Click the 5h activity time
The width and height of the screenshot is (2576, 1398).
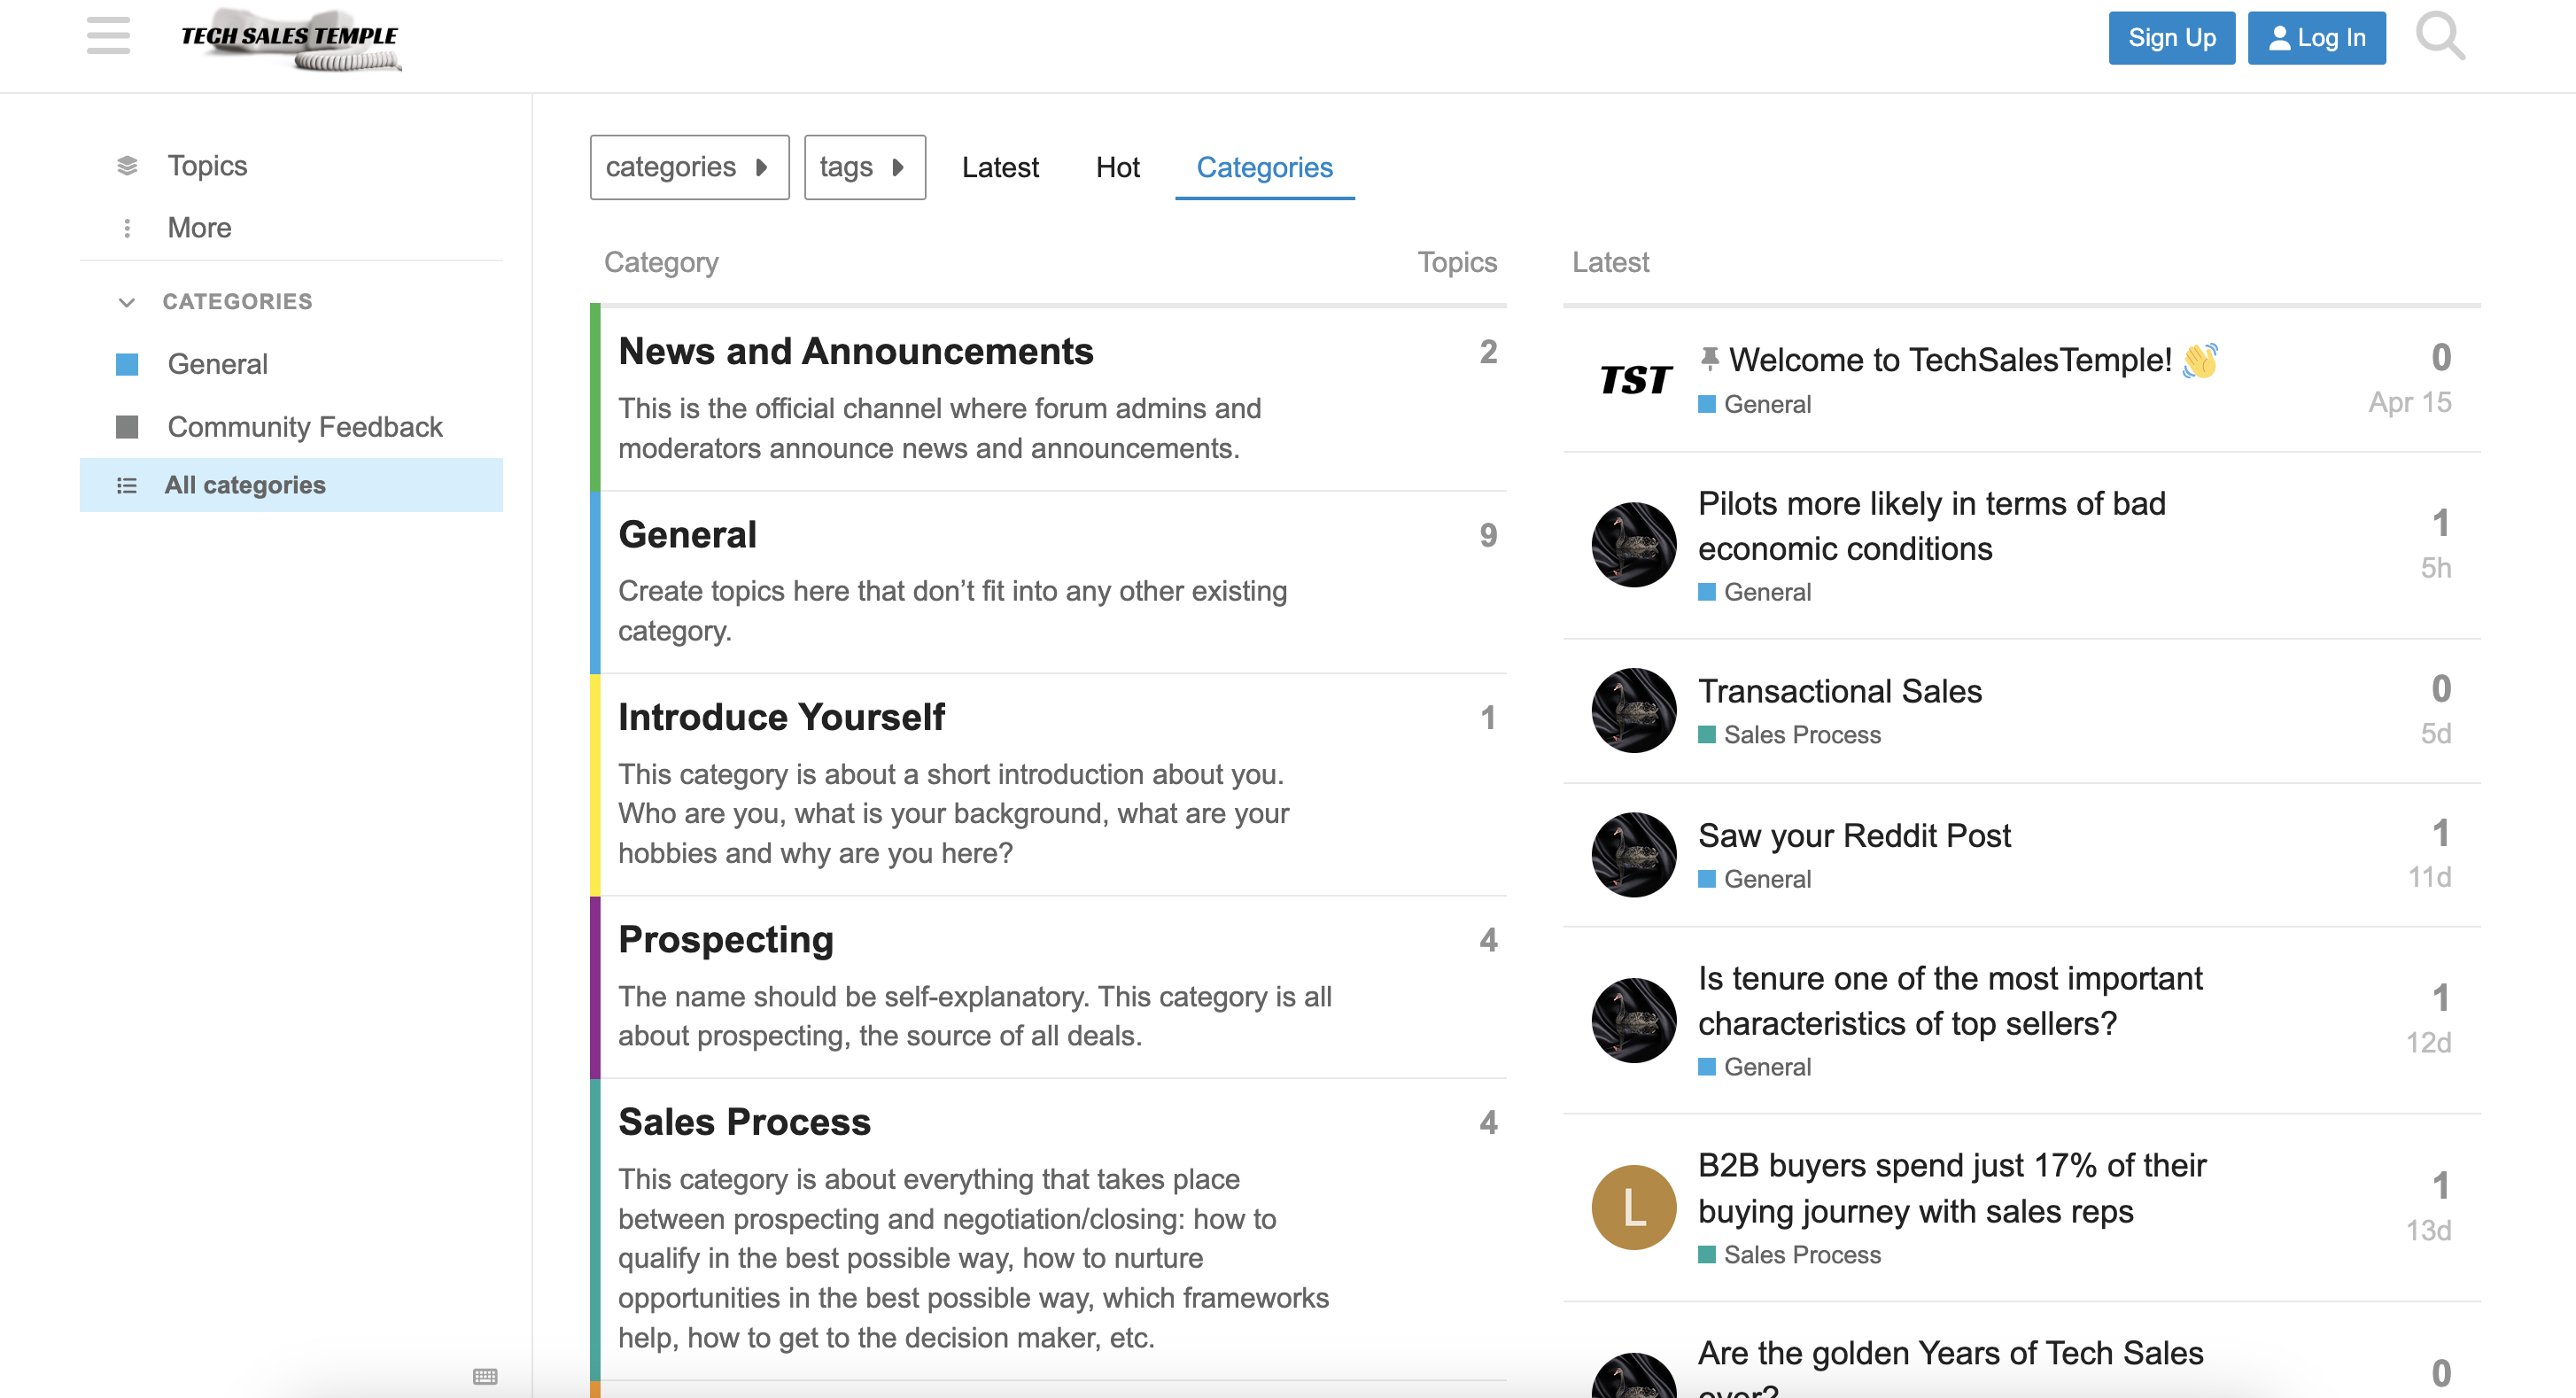click(x=2436, y=568)
